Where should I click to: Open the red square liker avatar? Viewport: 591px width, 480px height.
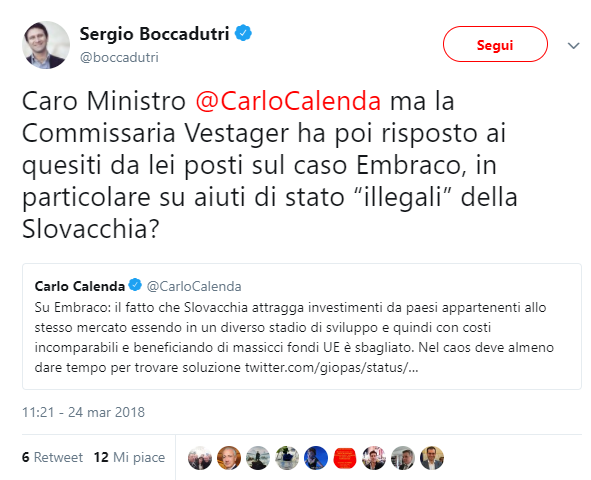coord(345,458)
